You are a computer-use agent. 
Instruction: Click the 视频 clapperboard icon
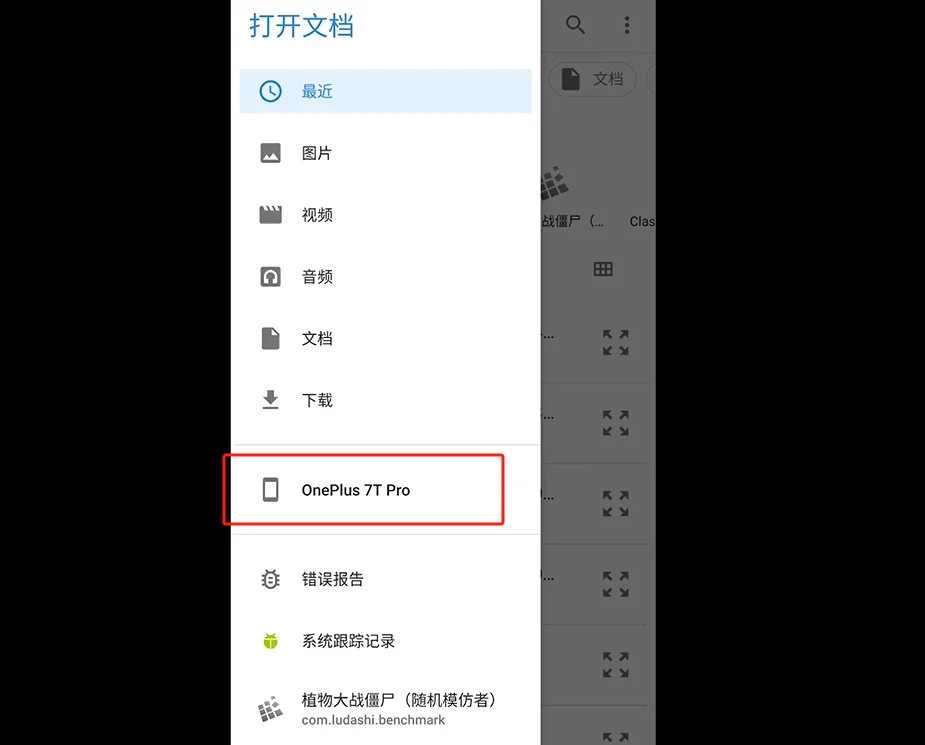coord(270,215)
